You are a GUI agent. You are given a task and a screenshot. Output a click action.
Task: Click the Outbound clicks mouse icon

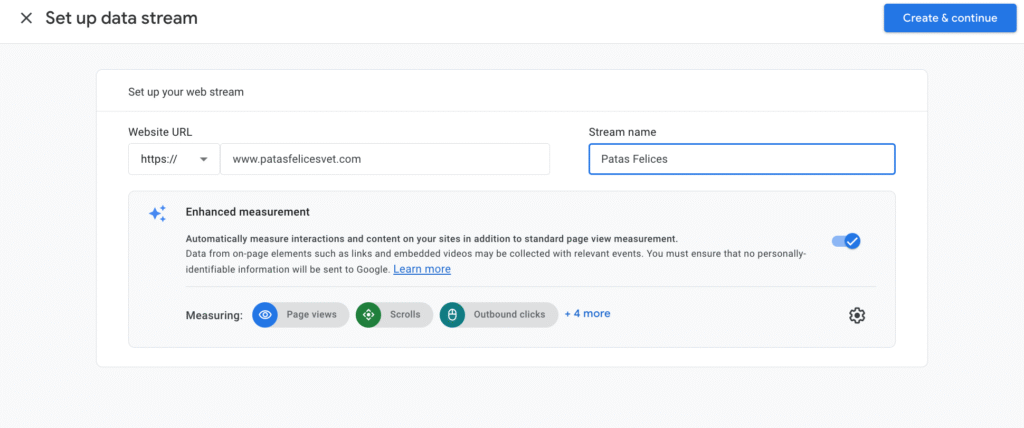(x=452, y=314)
